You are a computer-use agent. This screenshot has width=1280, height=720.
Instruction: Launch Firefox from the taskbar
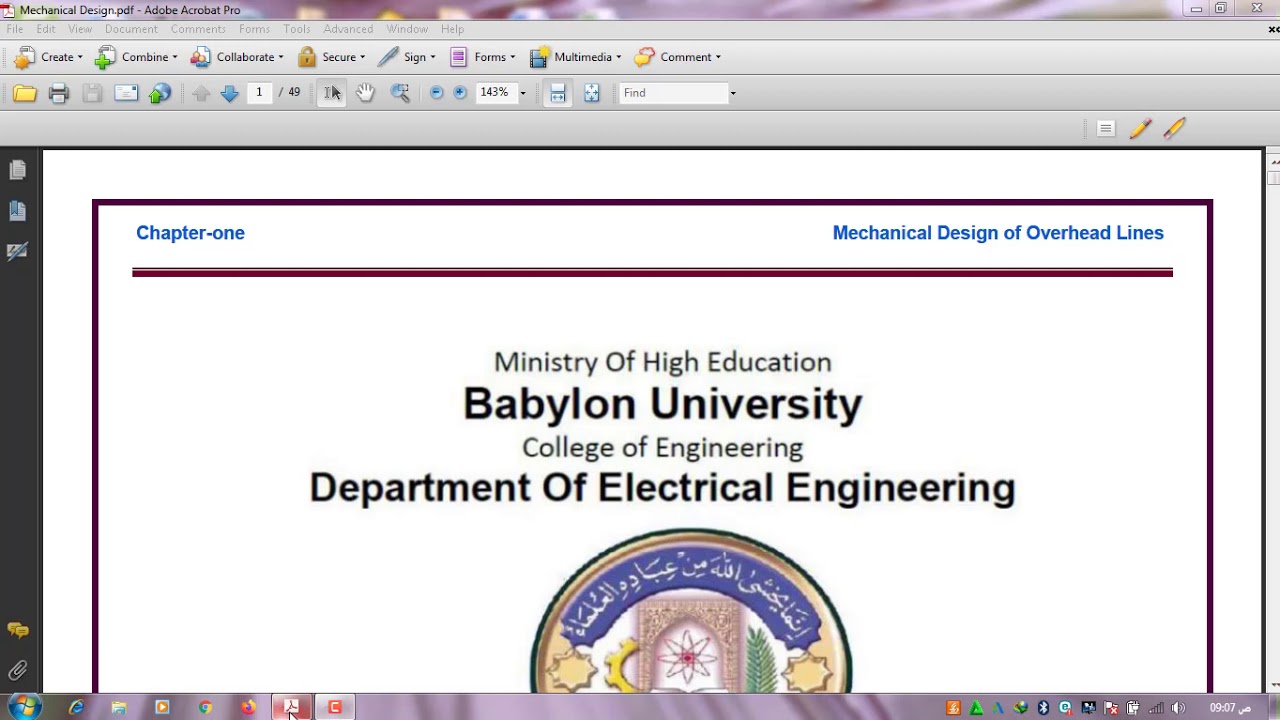point(248,707)
